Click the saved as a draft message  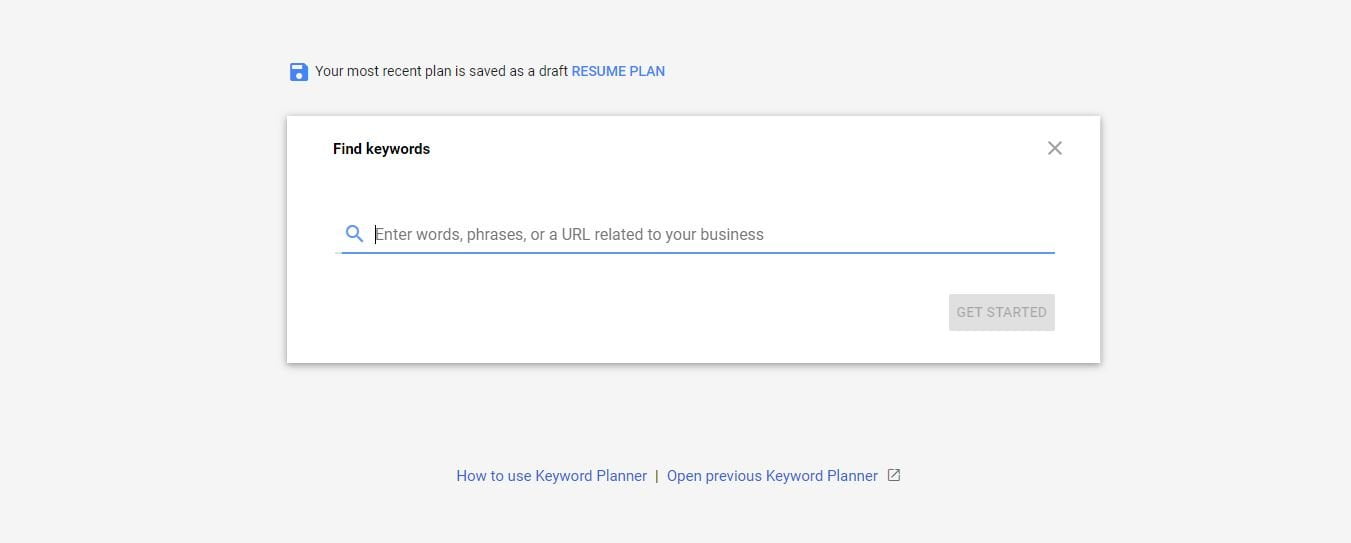(x=441, y=71)
